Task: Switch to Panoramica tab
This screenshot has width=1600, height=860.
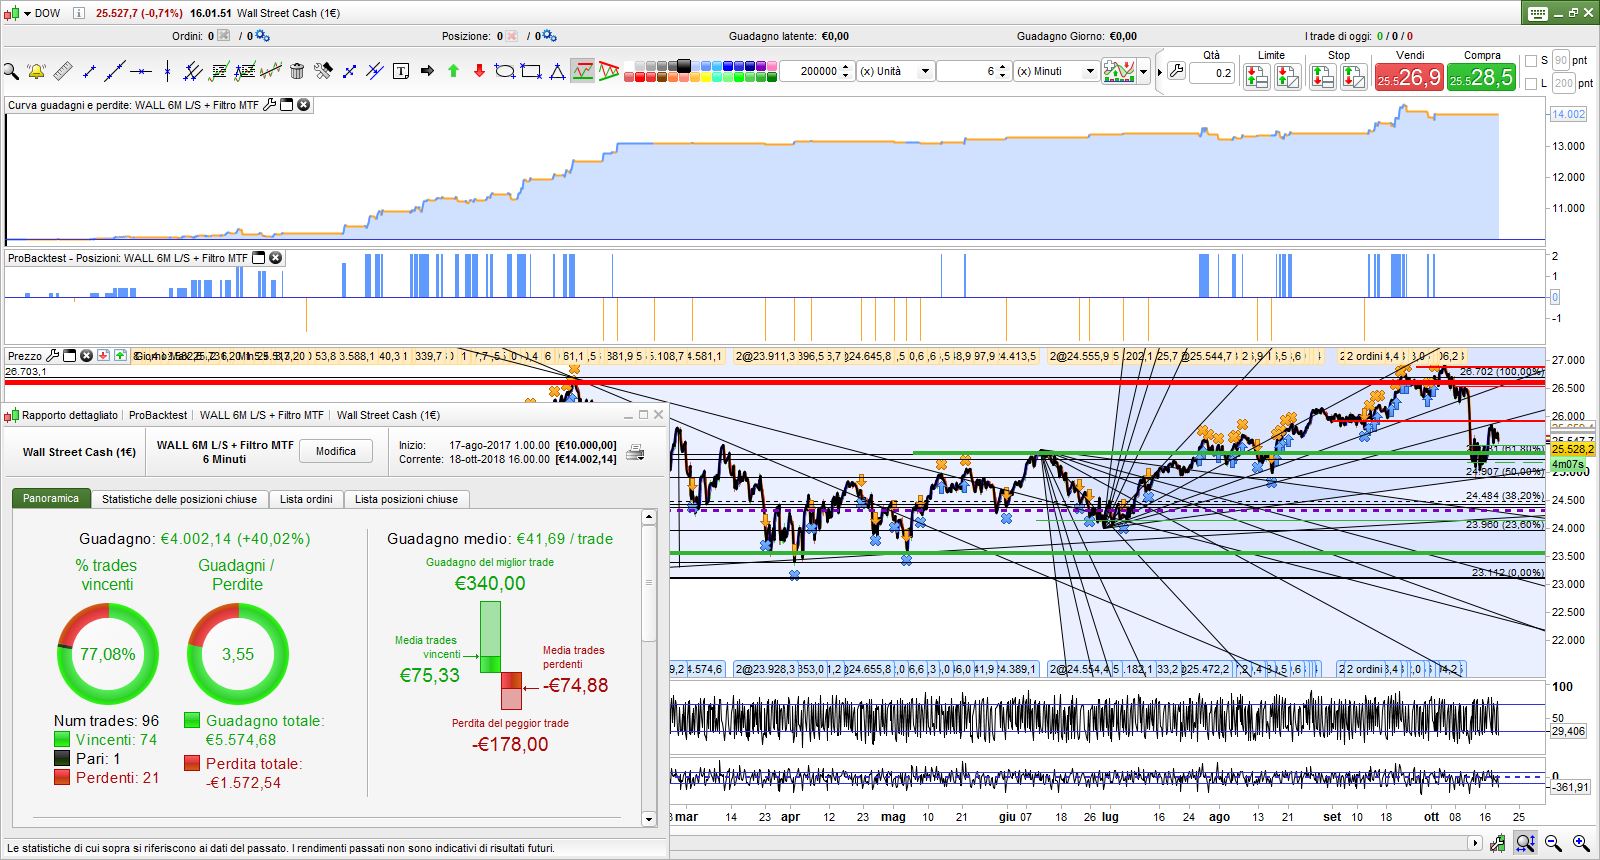Action: [51, 498]
